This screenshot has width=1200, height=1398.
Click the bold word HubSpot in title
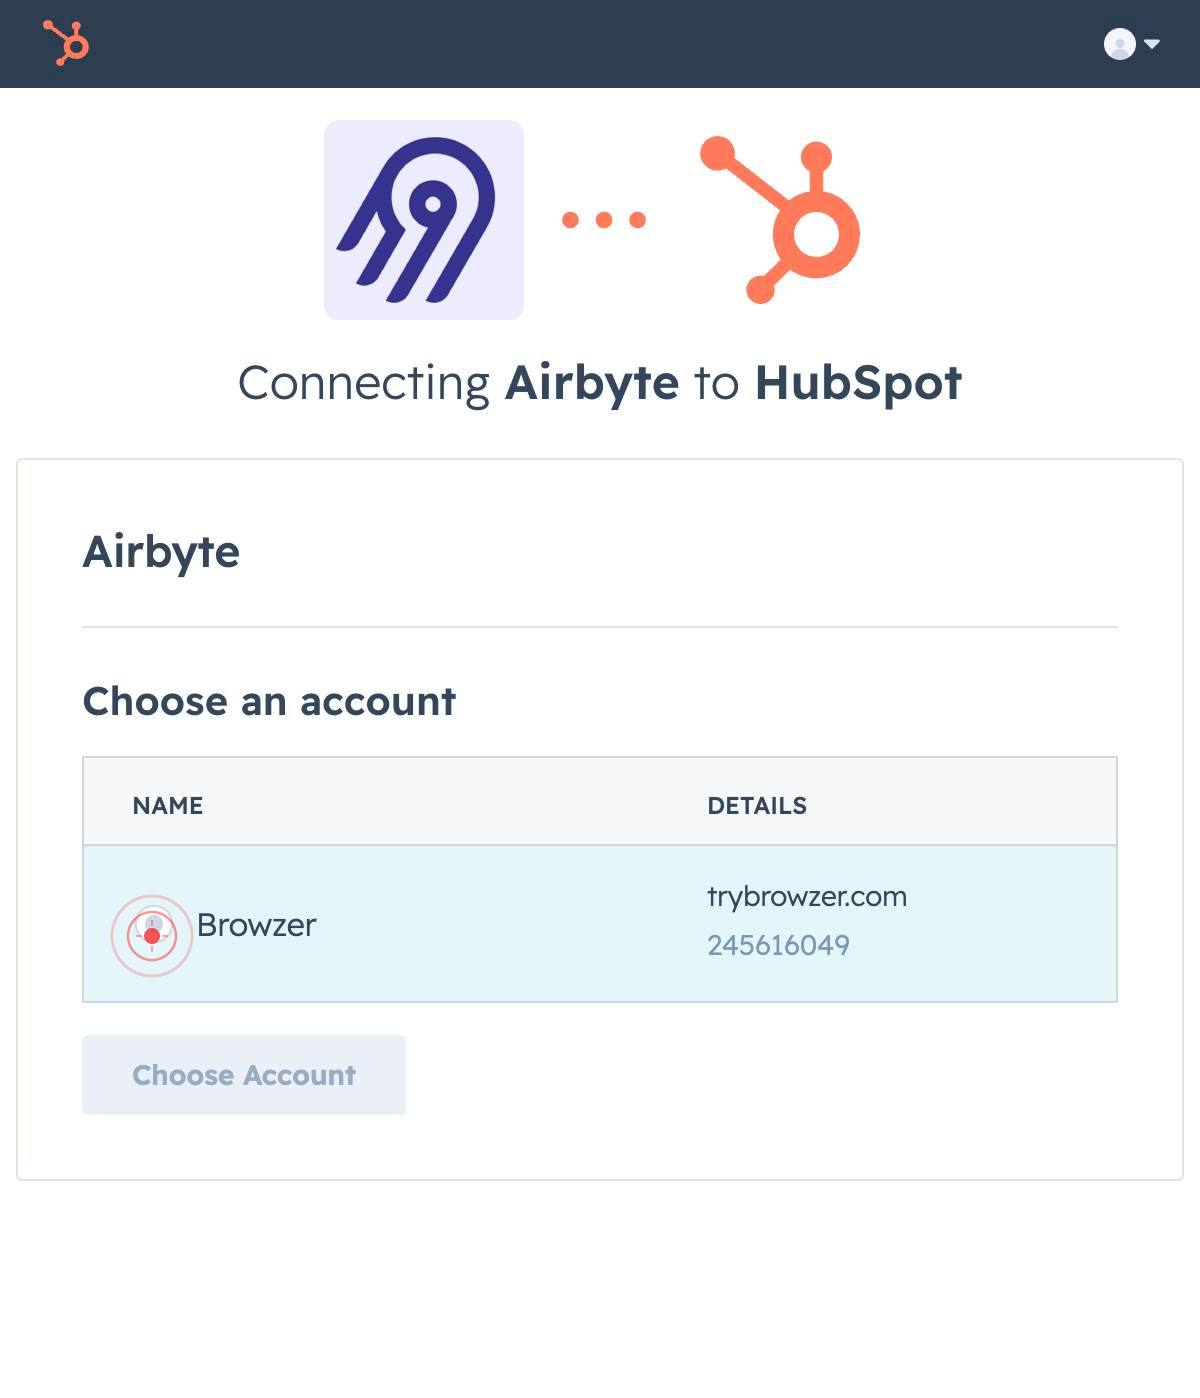858,382
